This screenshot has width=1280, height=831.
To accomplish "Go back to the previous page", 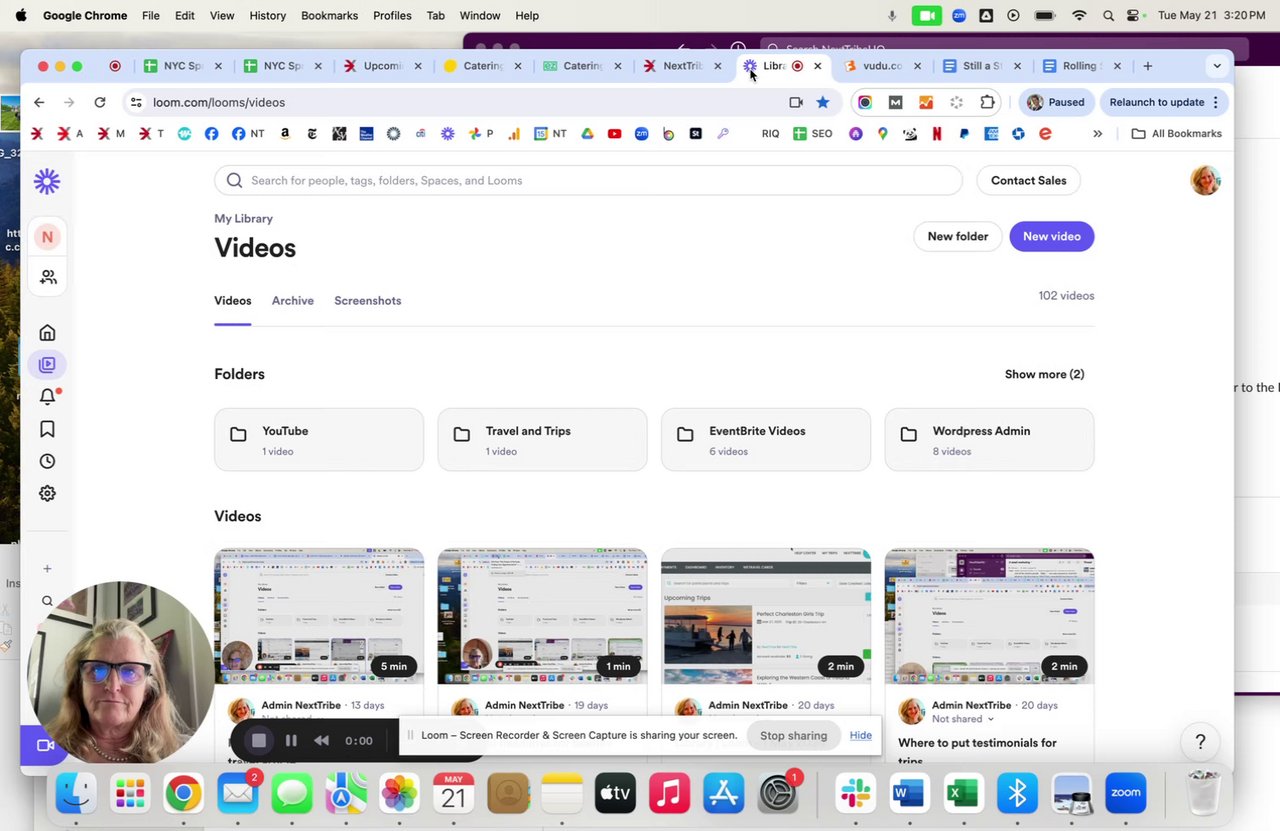I will tap(39, 102).
